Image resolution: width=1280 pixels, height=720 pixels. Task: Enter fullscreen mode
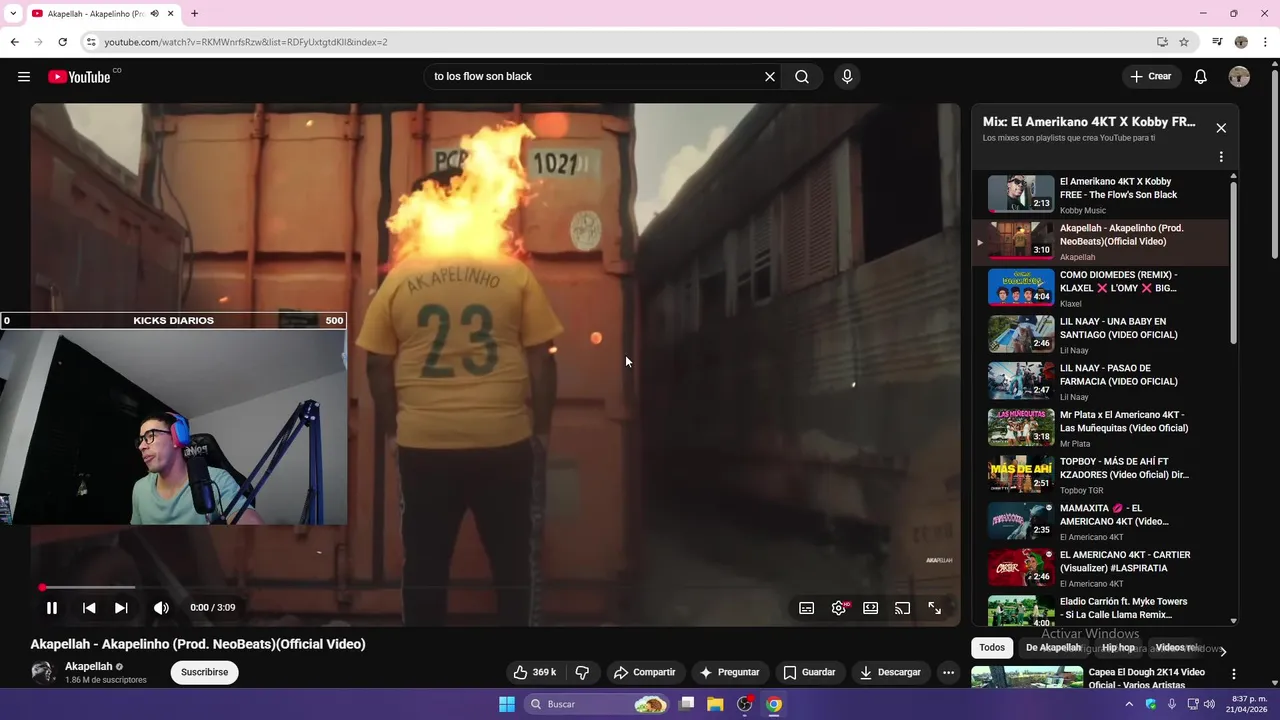[x=935, y=608]
